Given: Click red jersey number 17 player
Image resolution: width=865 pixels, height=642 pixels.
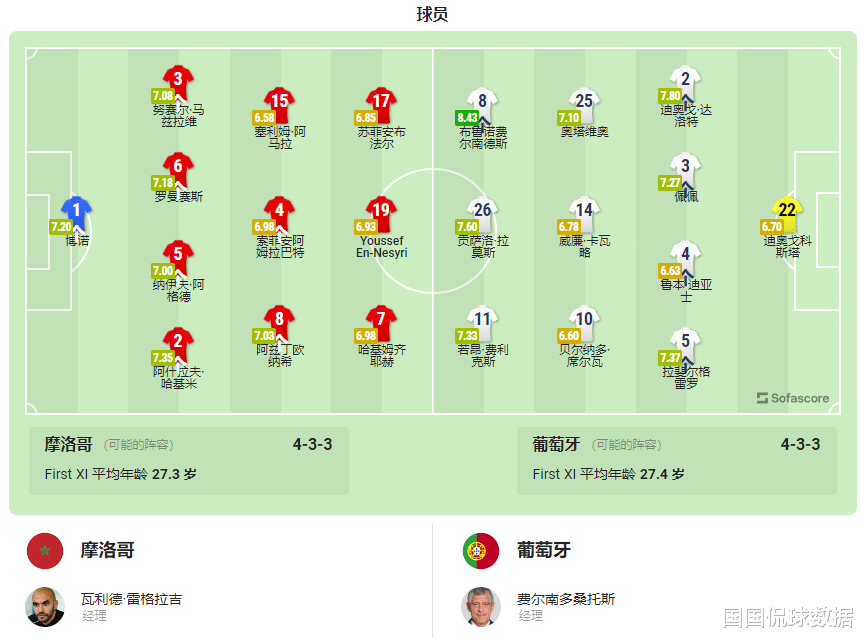Looking at the screenshot, I should [381, 101].
